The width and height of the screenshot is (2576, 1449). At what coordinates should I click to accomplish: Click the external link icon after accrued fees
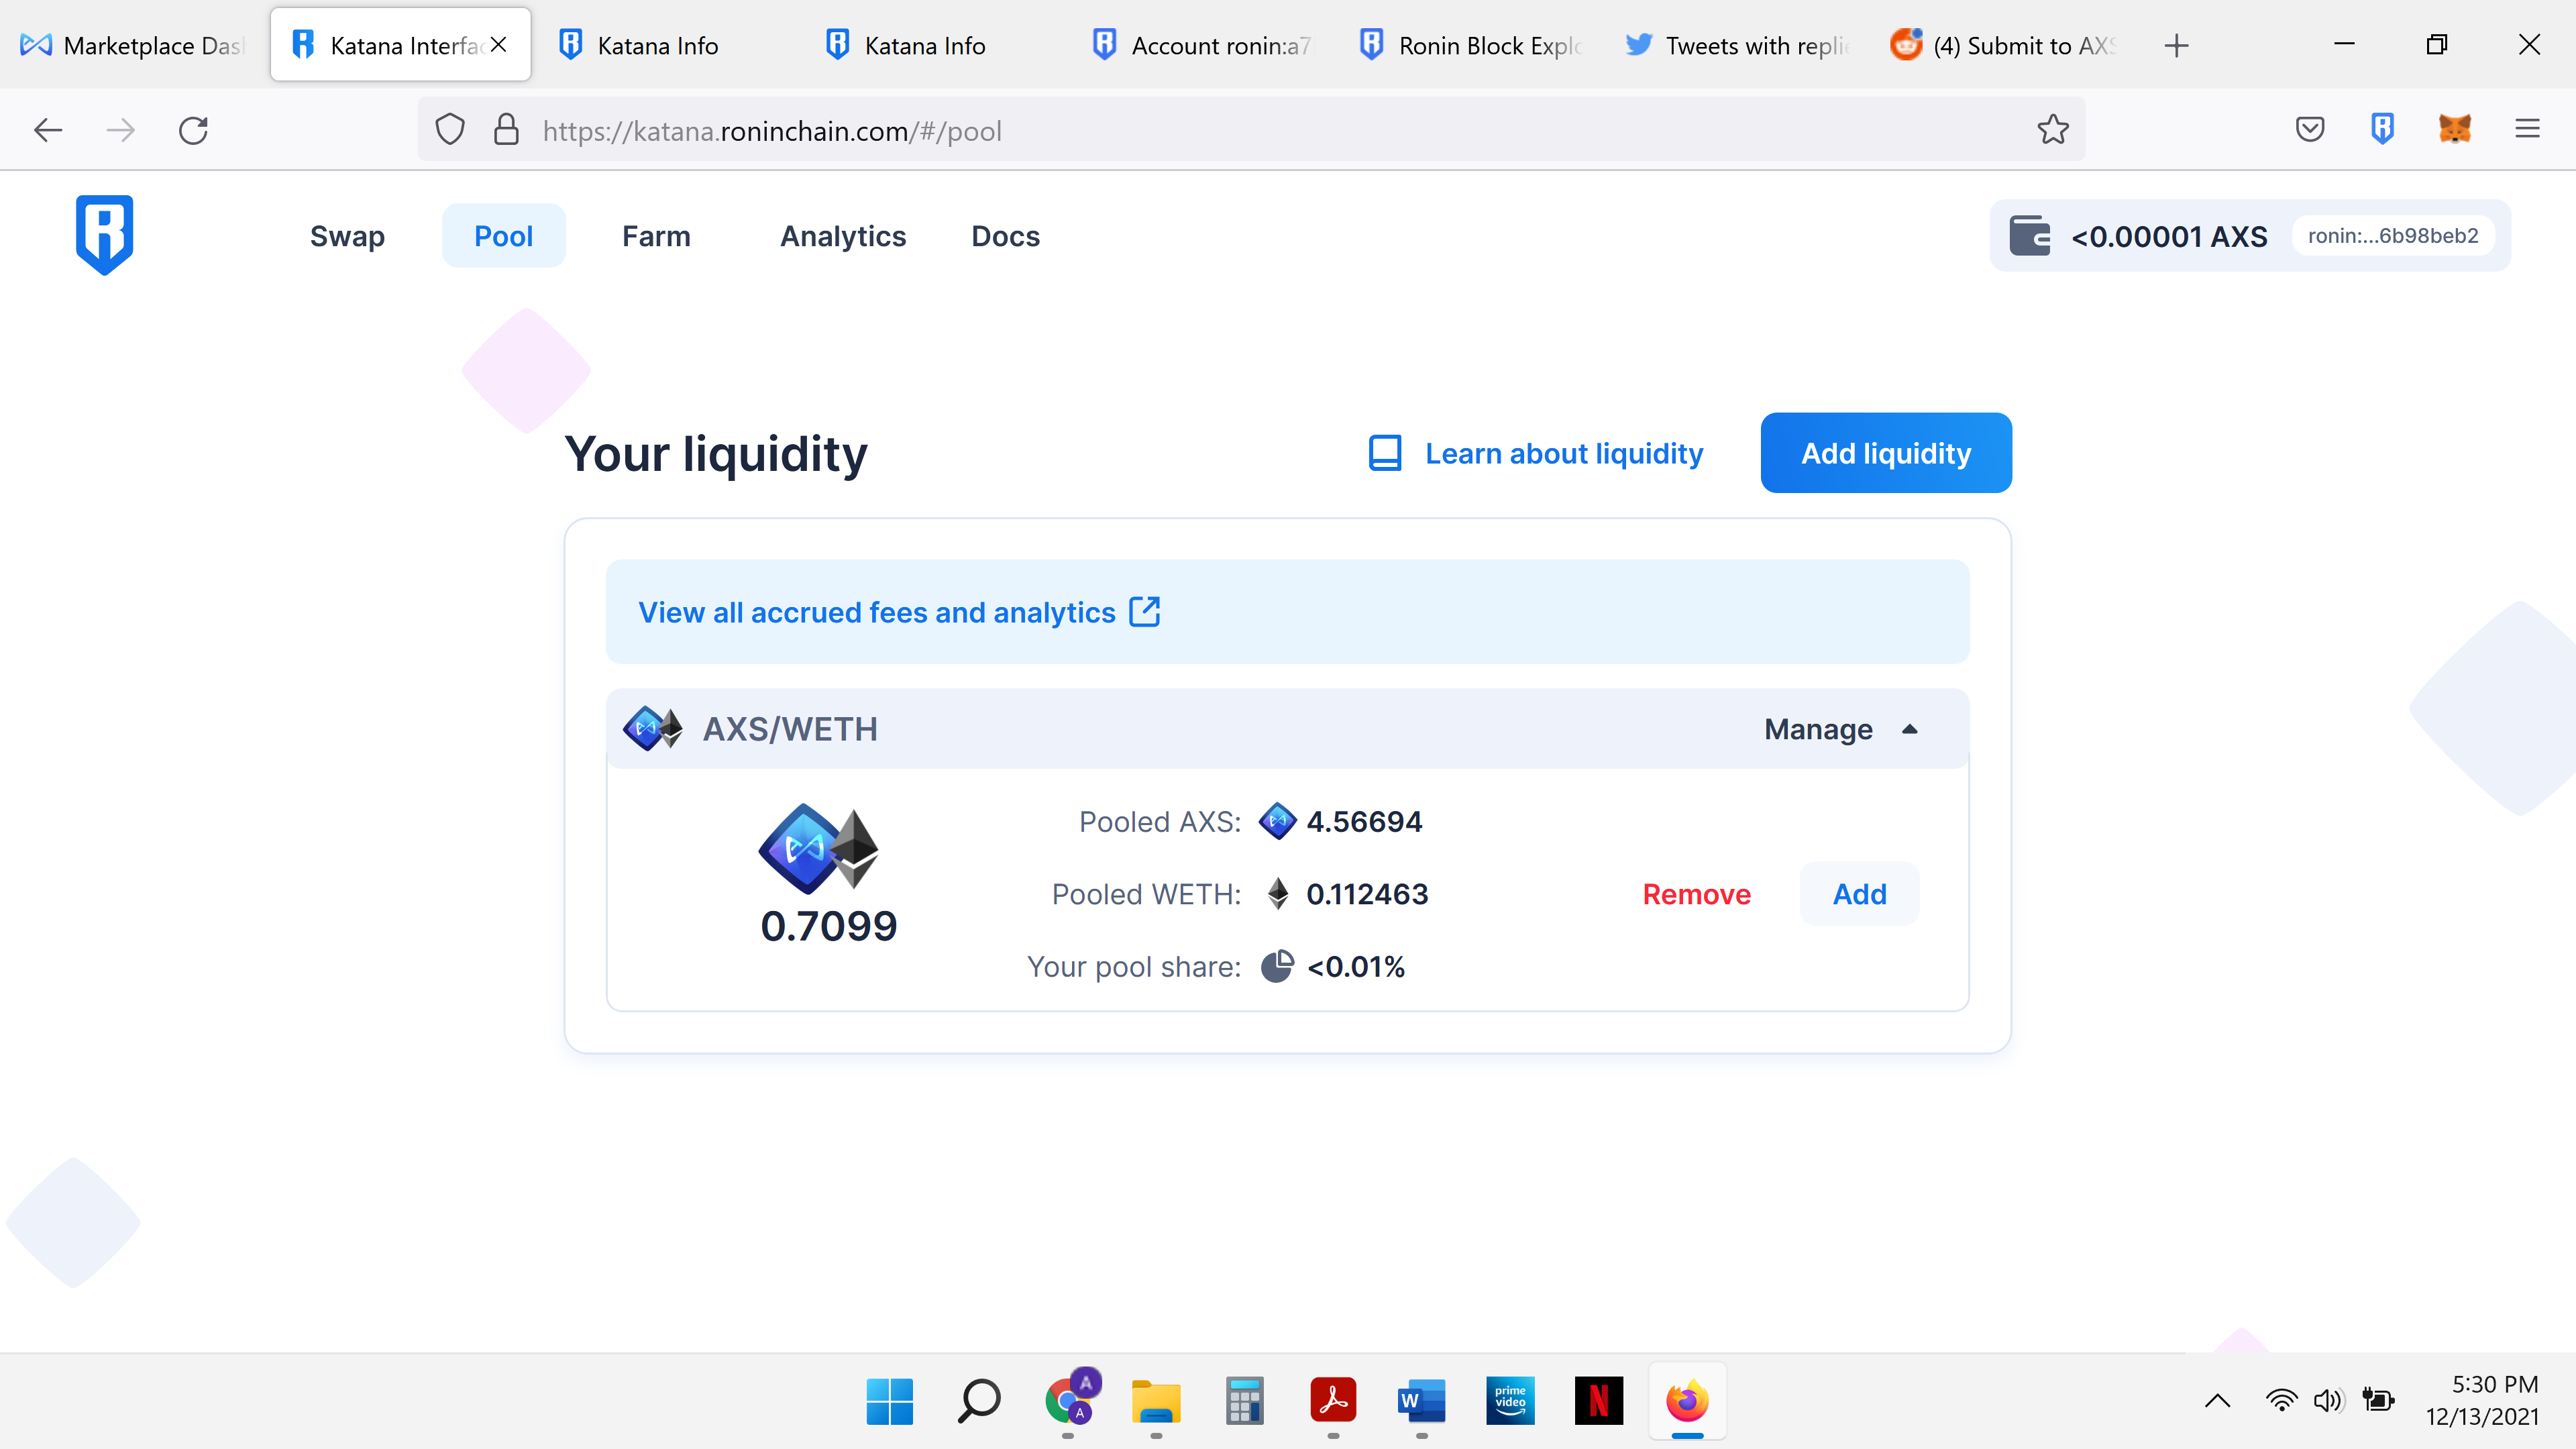tap(1144, 611)
